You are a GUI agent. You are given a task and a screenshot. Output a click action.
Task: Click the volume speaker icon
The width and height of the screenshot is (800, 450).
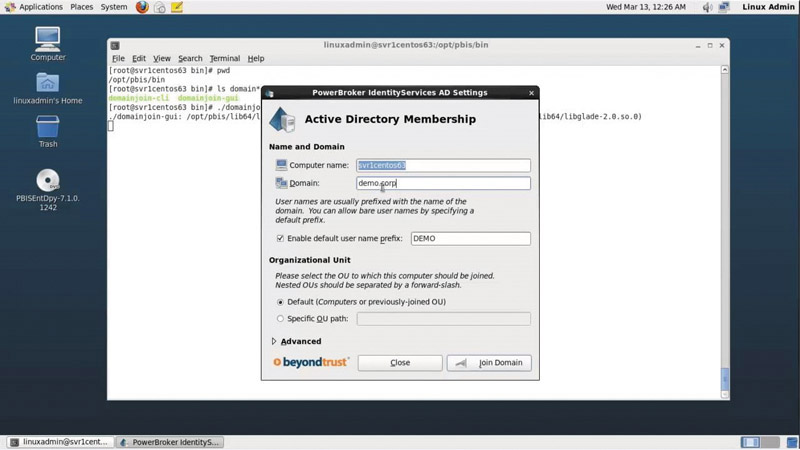pos(707,7)
